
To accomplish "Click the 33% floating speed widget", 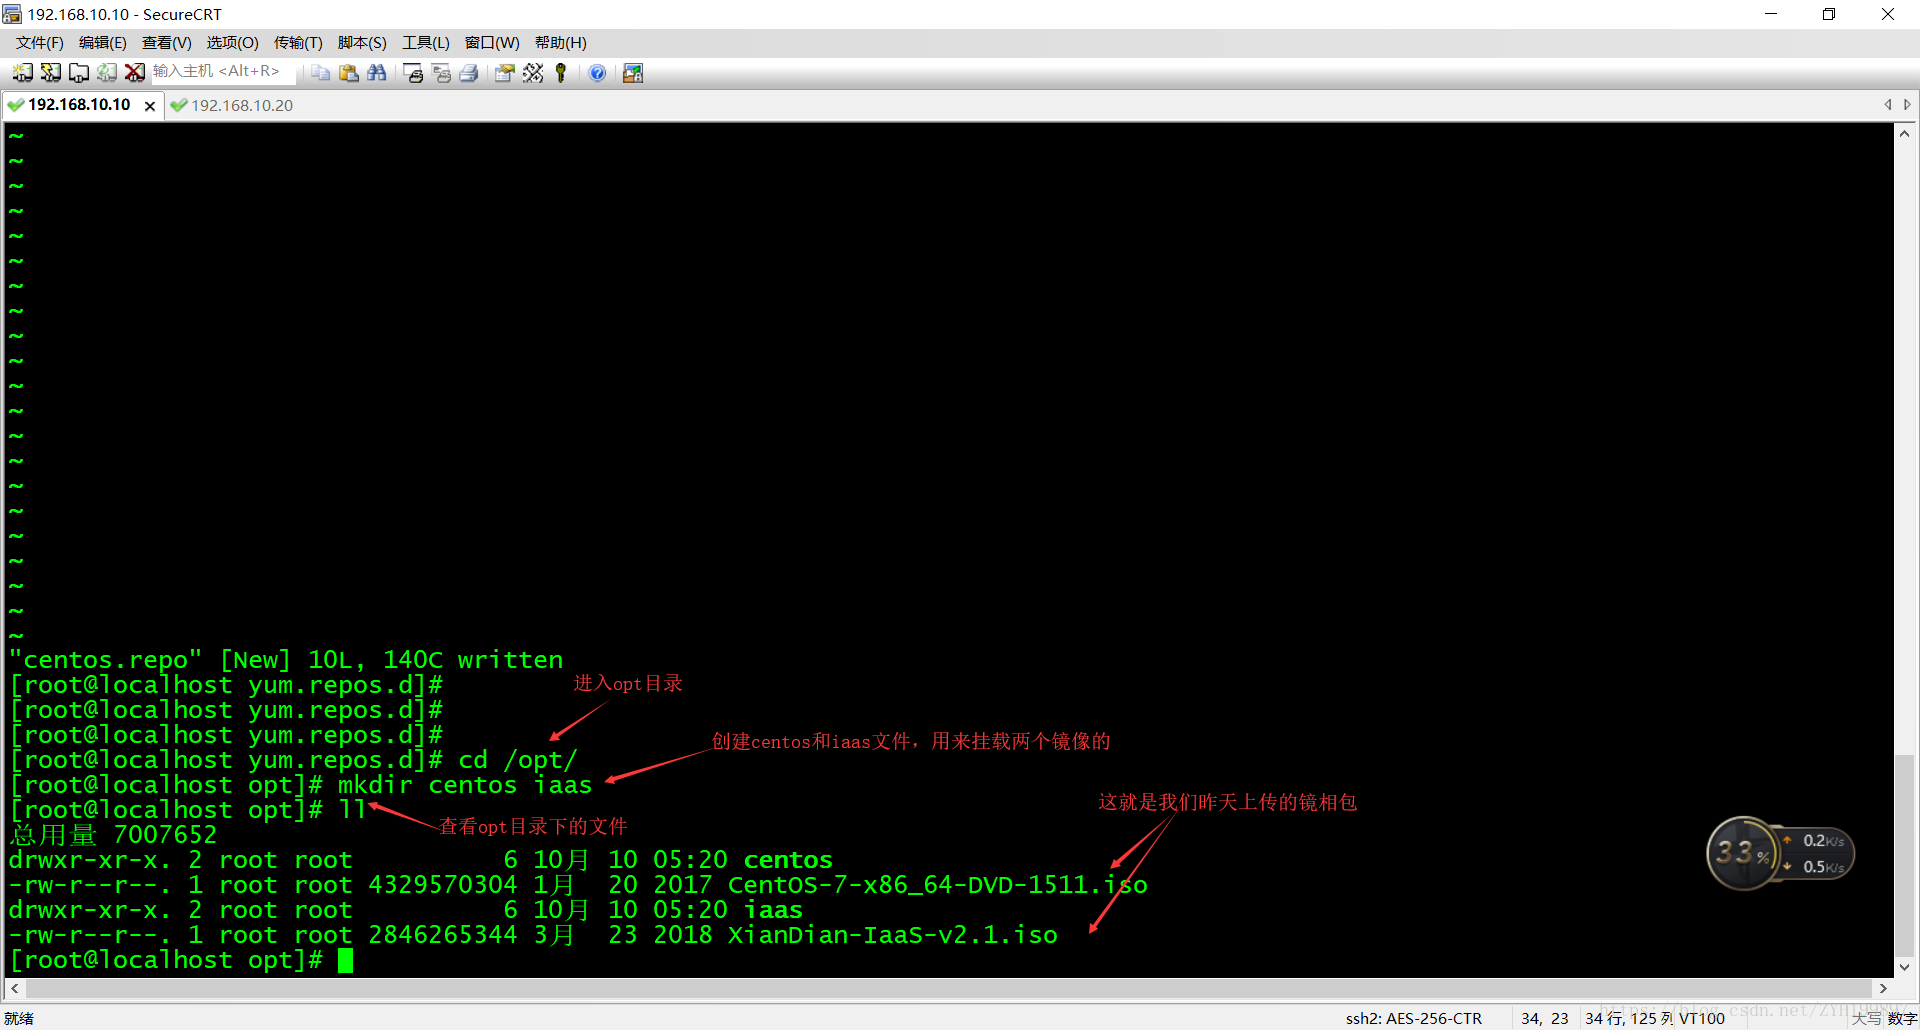I will tap(1780, 854).
